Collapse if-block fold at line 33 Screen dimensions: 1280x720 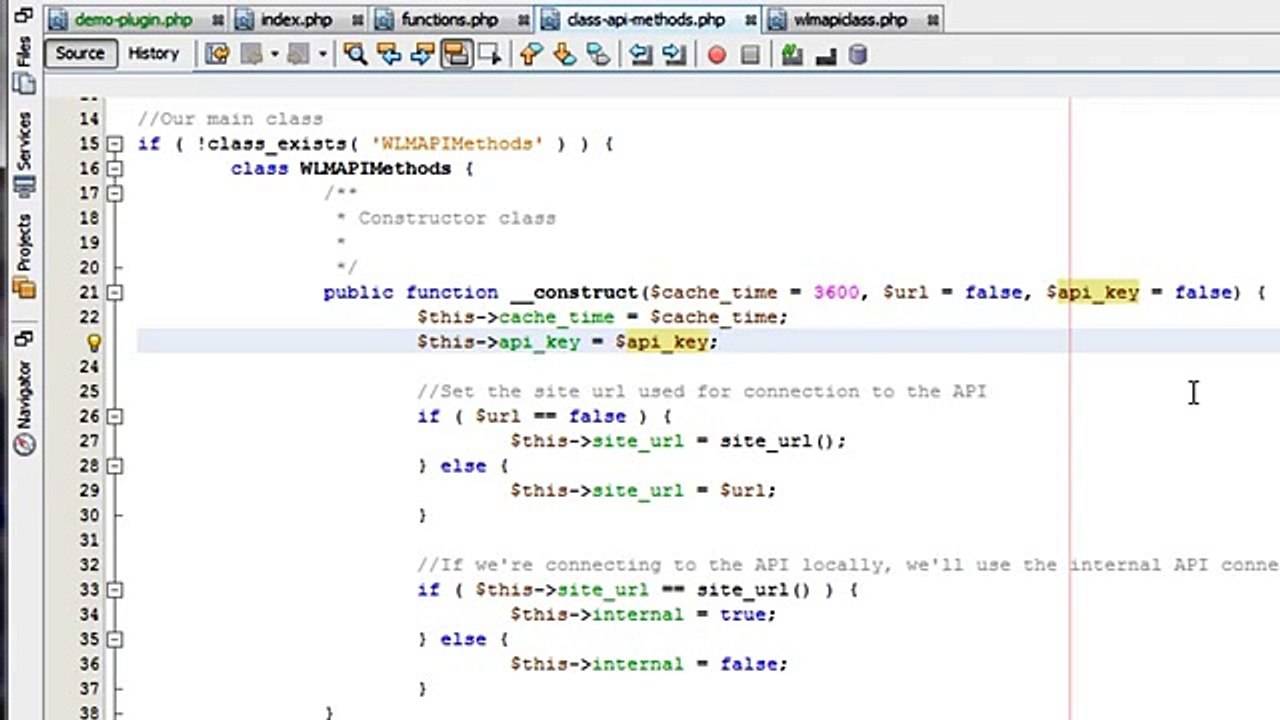[115, 590]
